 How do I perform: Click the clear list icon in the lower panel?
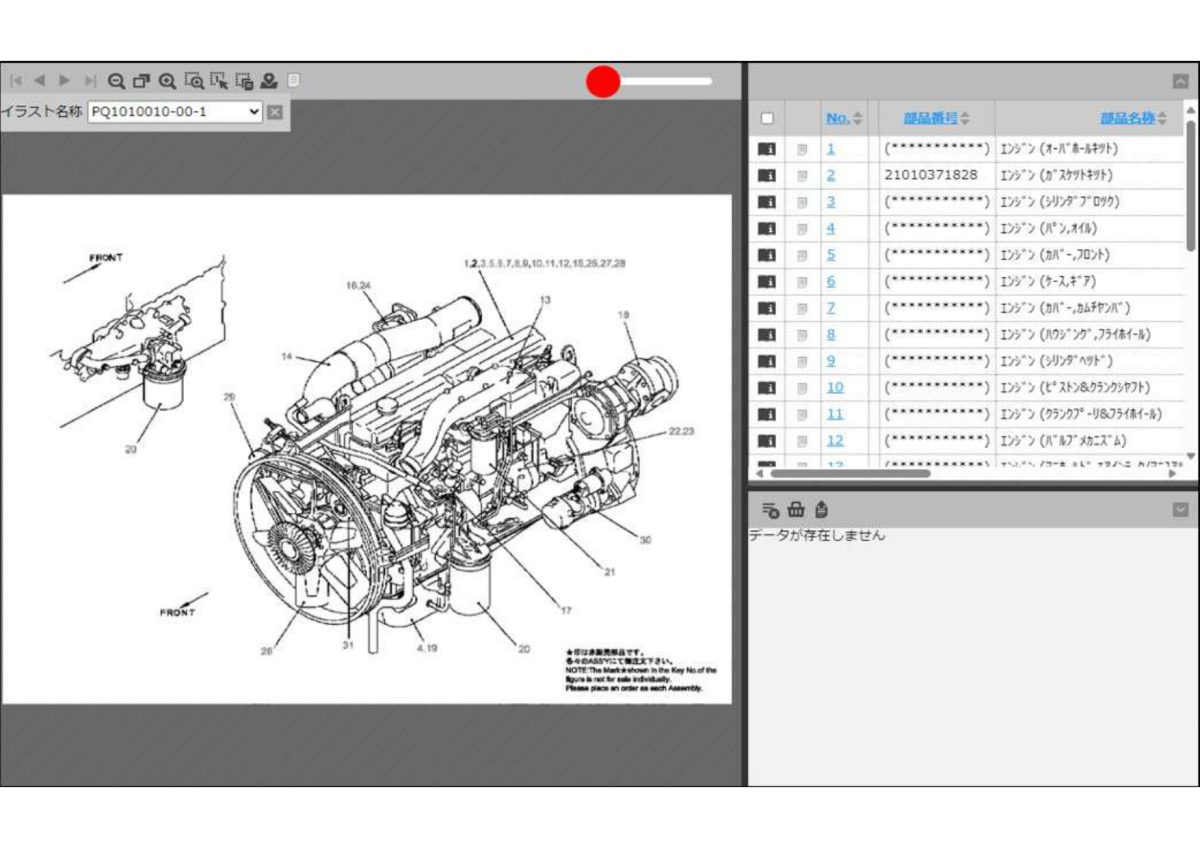[770, 510]
